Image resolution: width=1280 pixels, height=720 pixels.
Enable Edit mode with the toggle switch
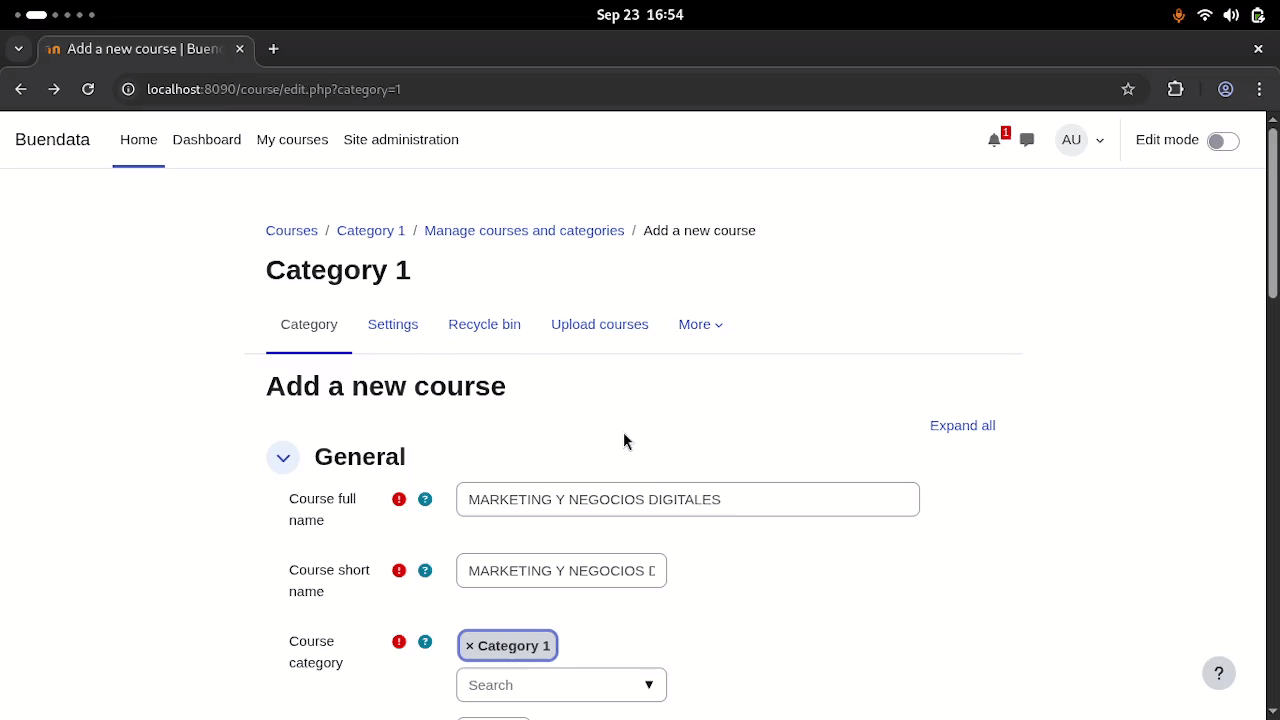(1222, 140)
